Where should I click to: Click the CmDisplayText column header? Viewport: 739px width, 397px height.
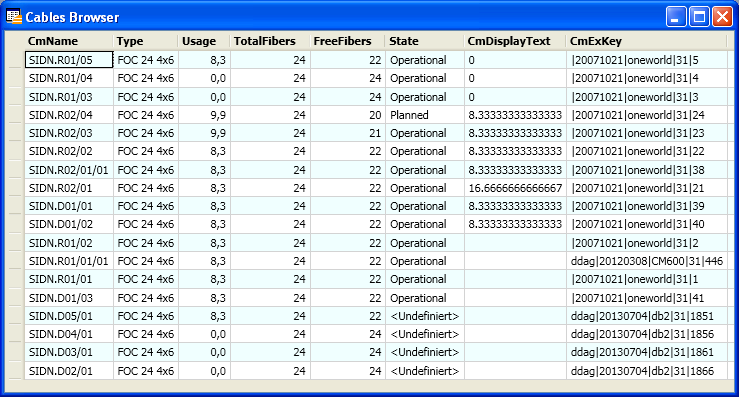pyautogui.click(x=515, y=41)
